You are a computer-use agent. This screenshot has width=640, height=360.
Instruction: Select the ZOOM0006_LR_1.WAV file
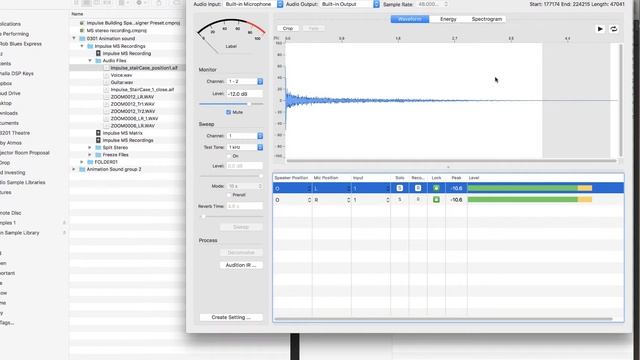click(134, 118)
